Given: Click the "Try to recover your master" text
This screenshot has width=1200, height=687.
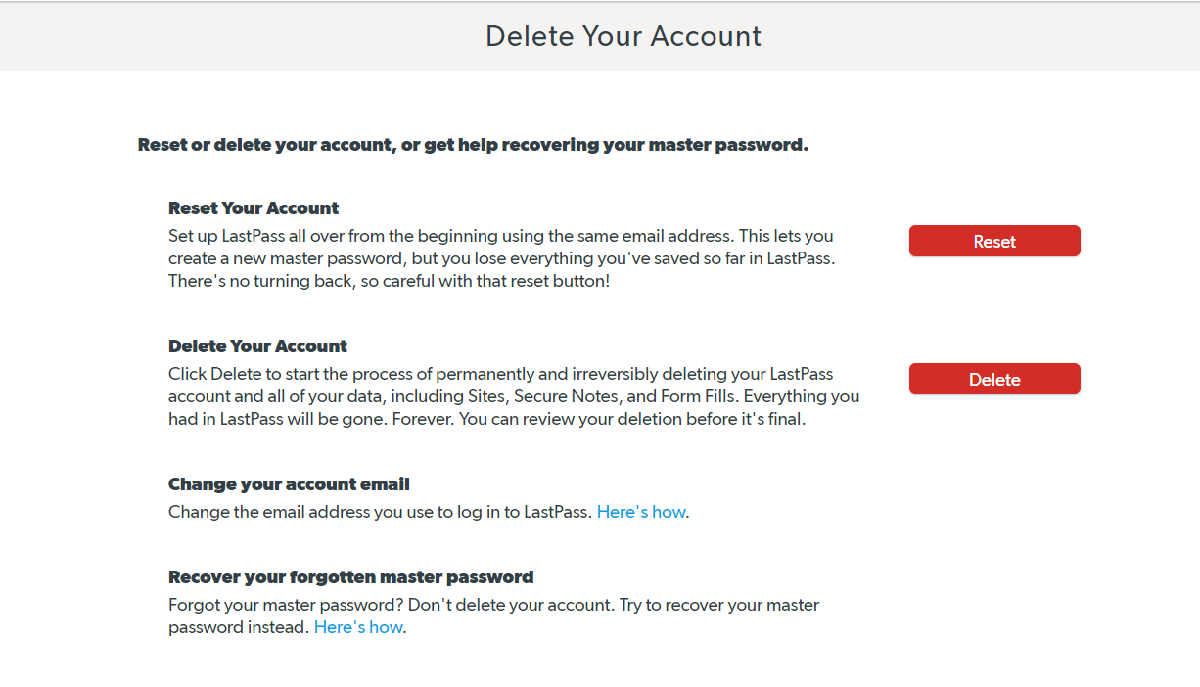Looking at the screenshot, I should [719, 605].
